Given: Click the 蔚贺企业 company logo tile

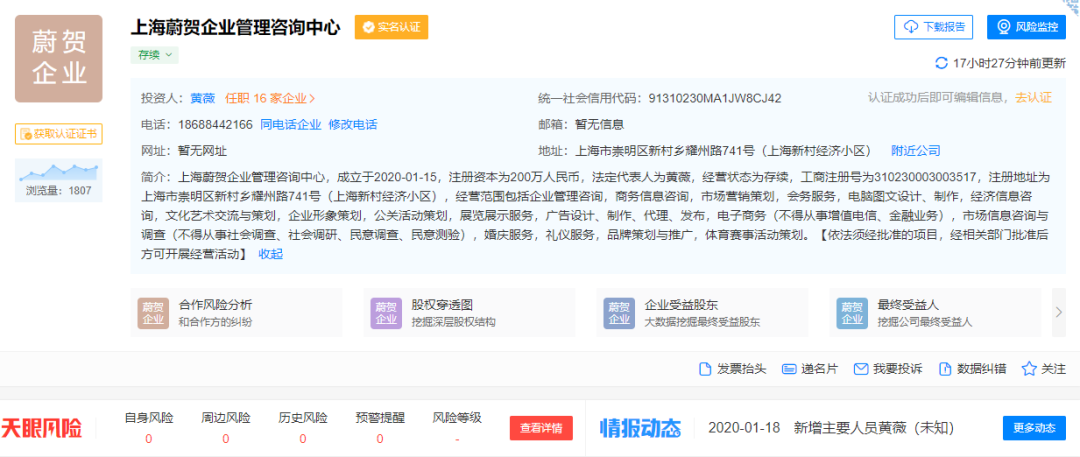Looking at the screenshot, I should [59, 59].
